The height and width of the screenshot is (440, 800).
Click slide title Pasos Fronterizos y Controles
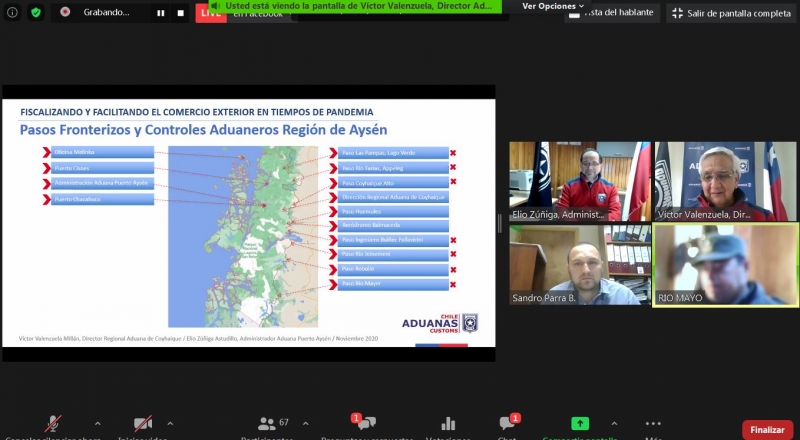point(203,130)
